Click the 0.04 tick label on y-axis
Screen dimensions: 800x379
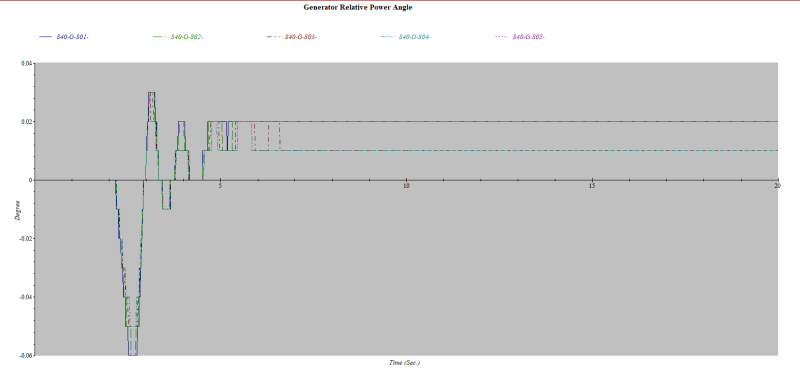[x=27, y=63]
